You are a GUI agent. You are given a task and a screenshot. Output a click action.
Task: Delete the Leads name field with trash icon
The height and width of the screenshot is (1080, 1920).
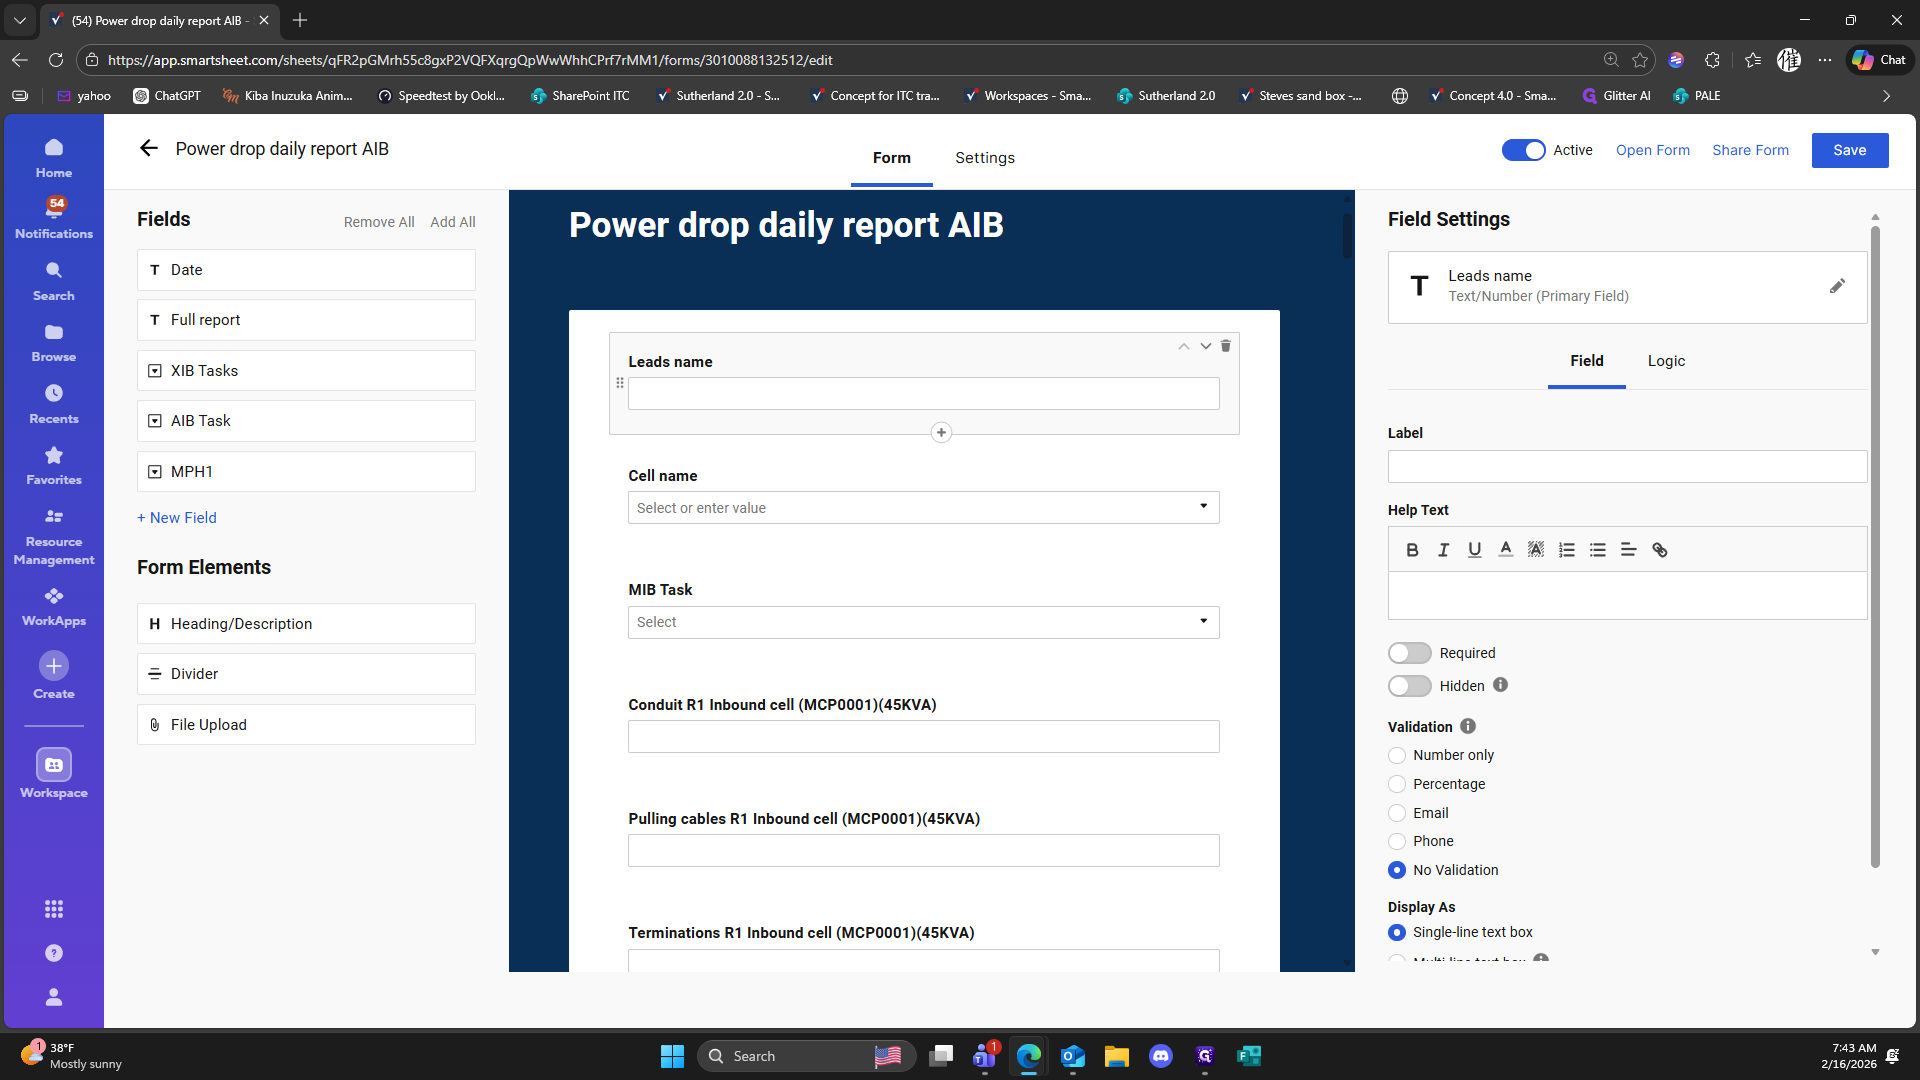tap(1225, 346)
